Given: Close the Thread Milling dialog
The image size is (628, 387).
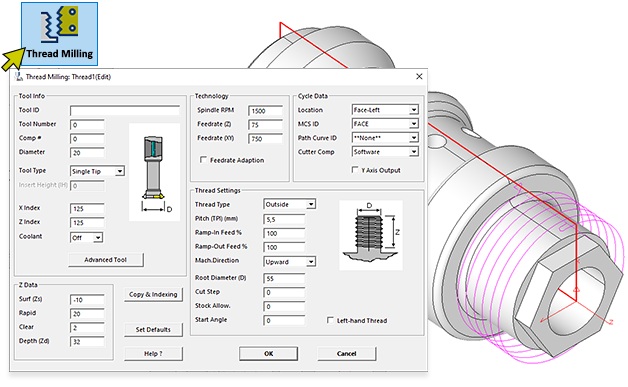Looking at the screenshot, I should (x=419, y=76).
